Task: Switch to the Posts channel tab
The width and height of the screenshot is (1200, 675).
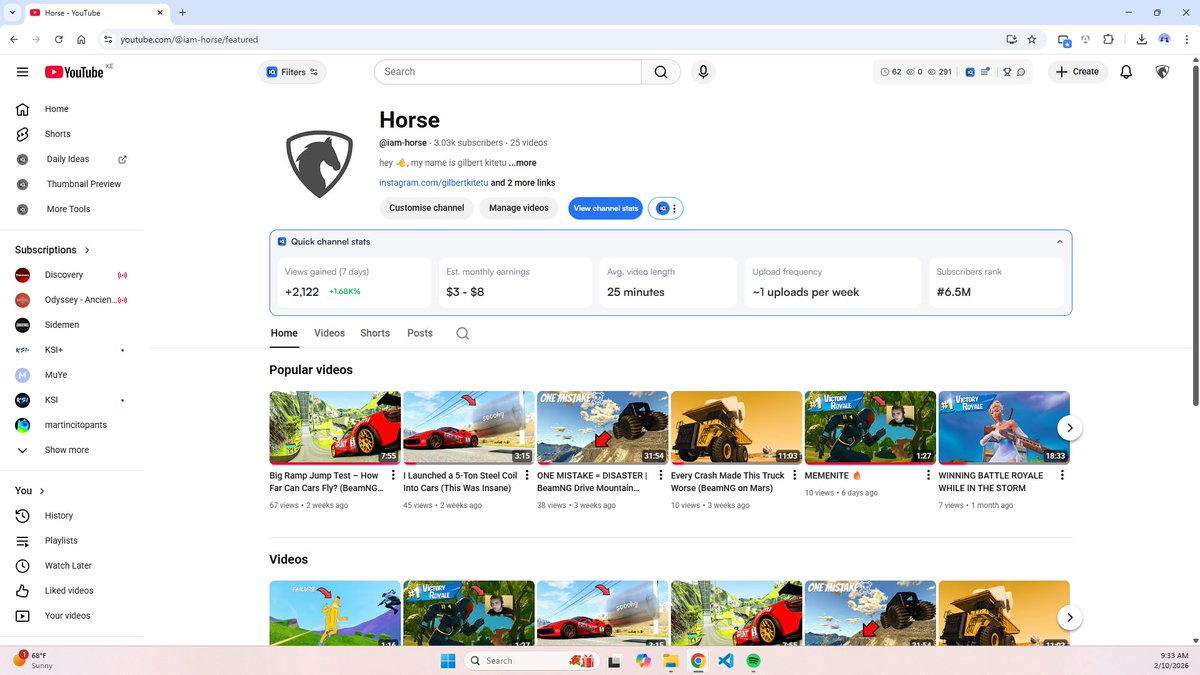Action: coord(420,333)
